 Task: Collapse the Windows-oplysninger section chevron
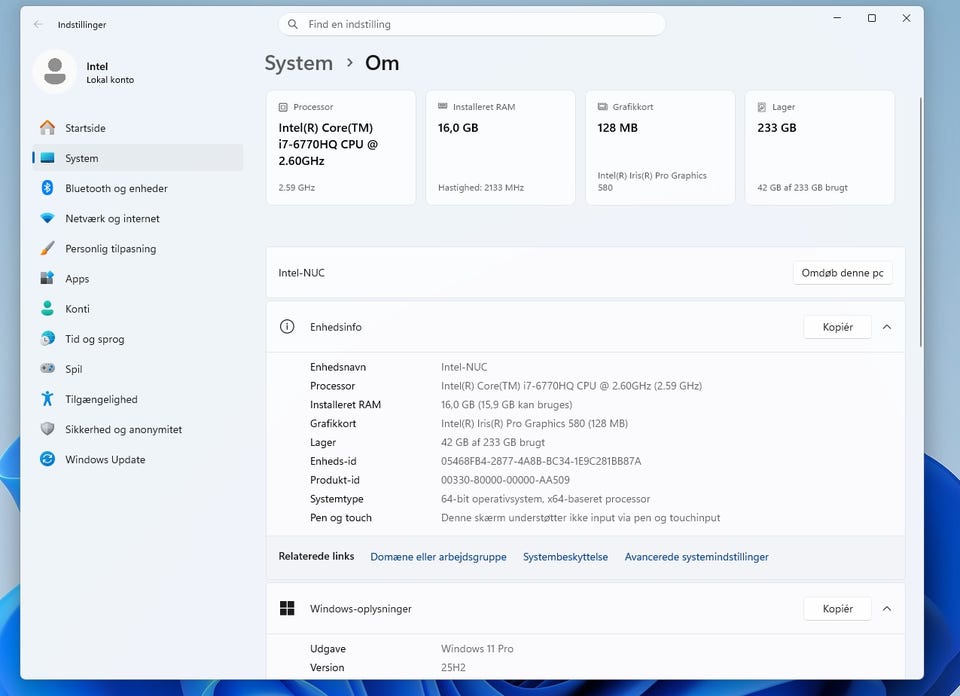click(x=887, y=608)
